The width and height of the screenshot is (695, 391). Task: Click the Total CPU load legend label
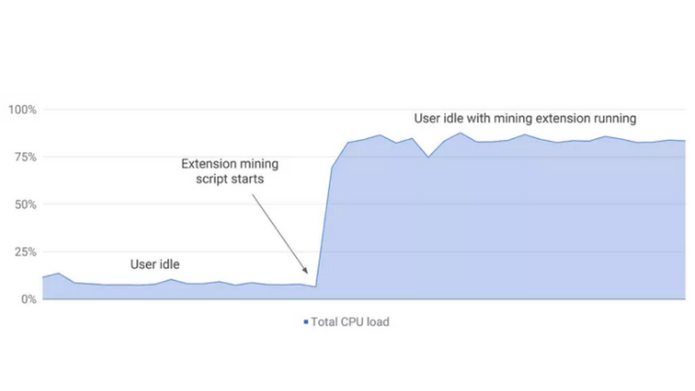coord(350,322)
